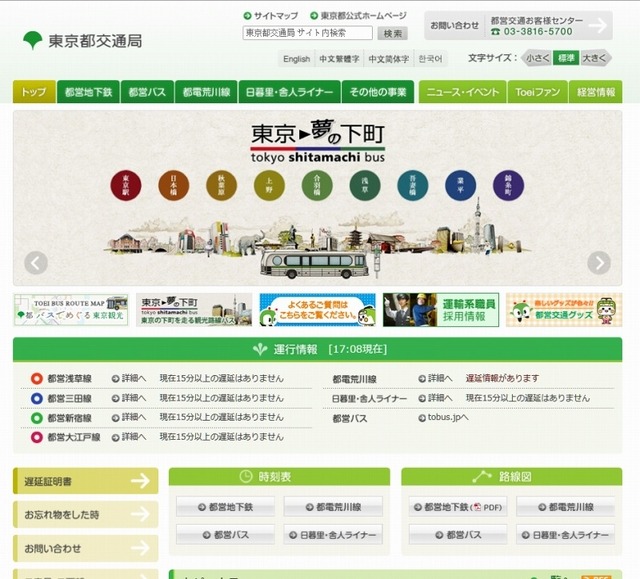Click the 都営浅草線 red circle line icon
The image size is (640, 579).
[37, 378]
